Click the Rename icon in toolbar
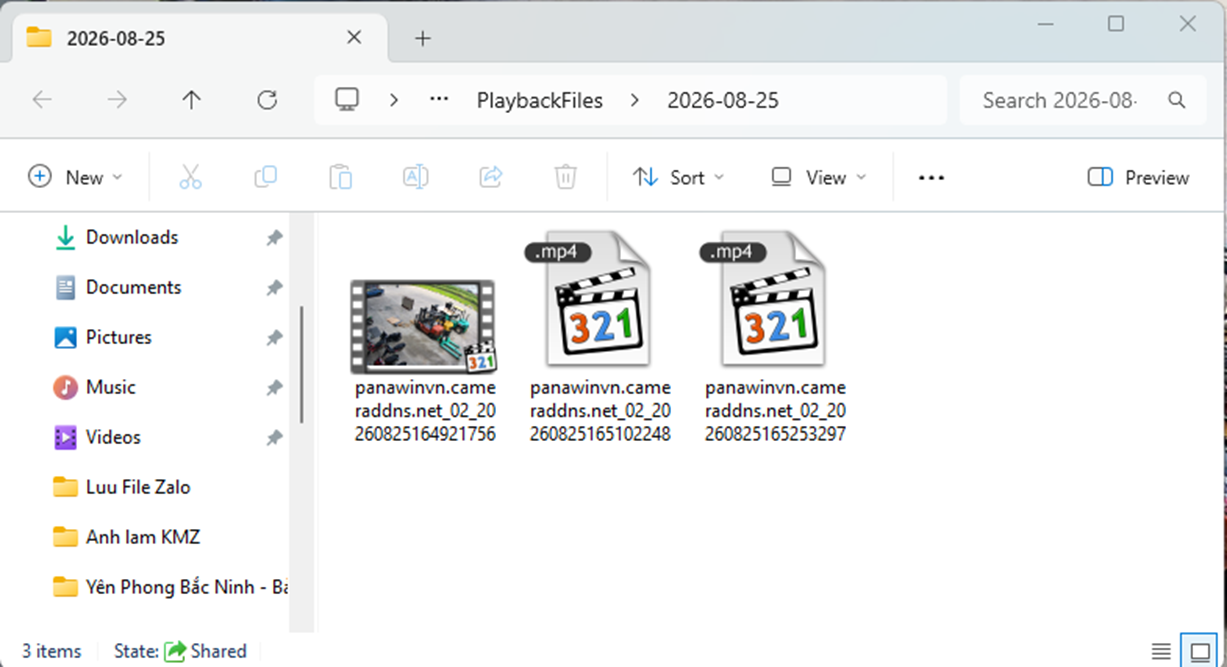The width and height of the screenshot is (1227, 667). click(415, 178)
